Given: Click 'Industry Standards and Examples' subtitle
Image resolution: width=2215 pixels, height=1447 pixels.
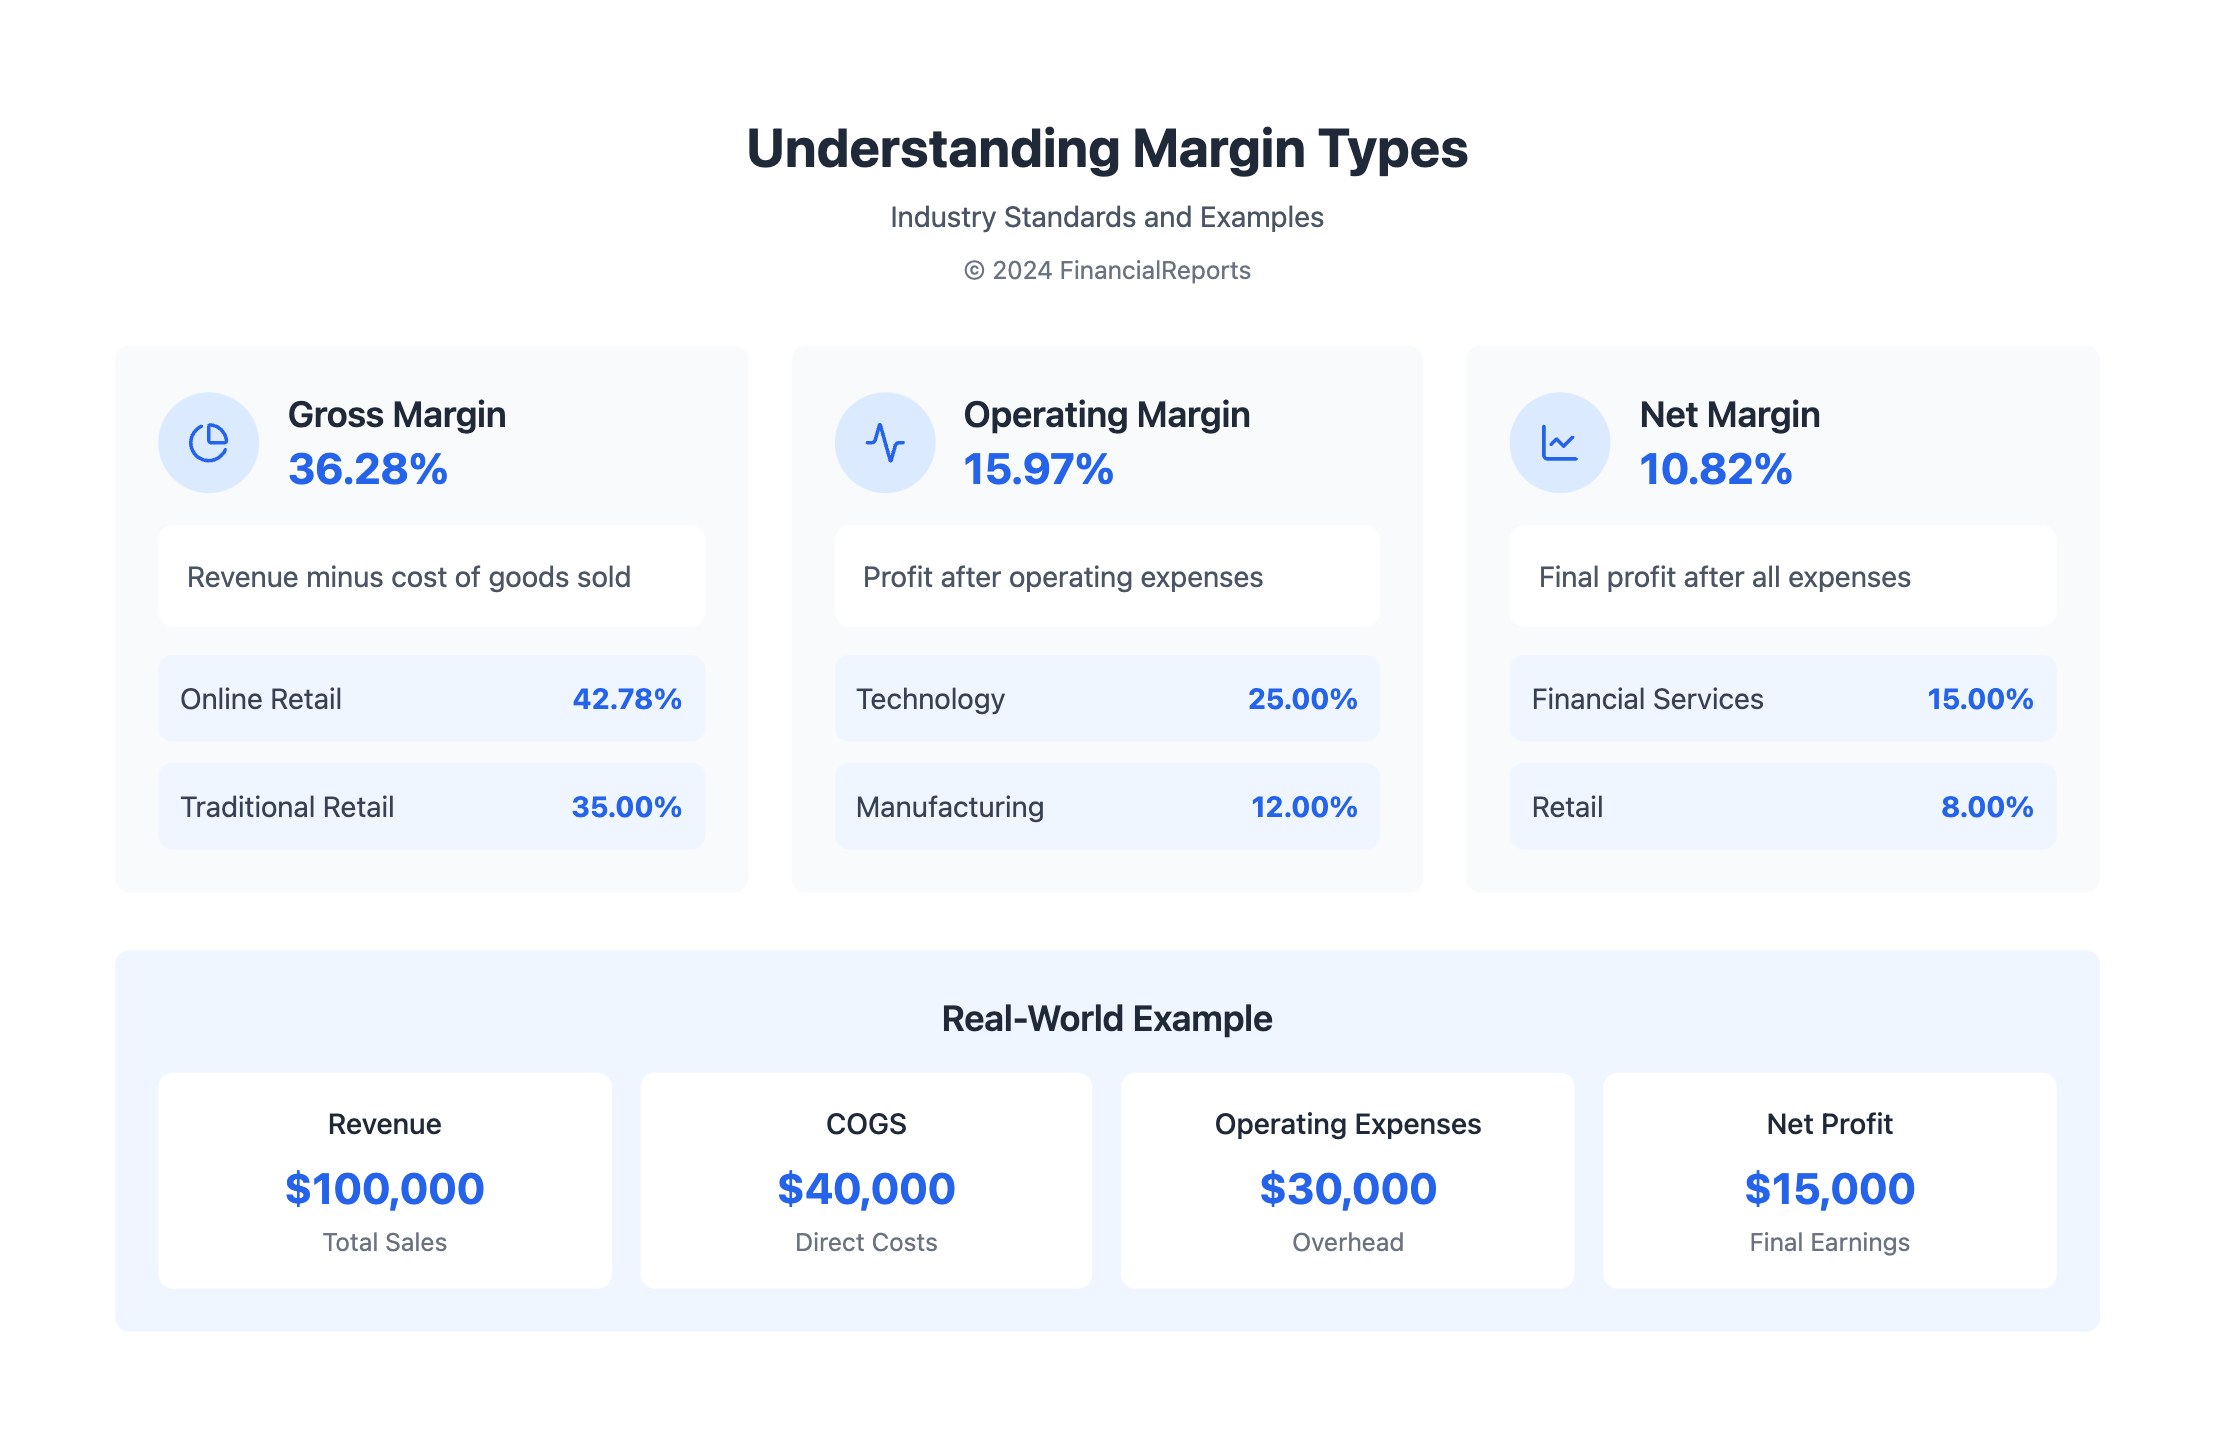Looking at the screenshot, I should 1107,217.
